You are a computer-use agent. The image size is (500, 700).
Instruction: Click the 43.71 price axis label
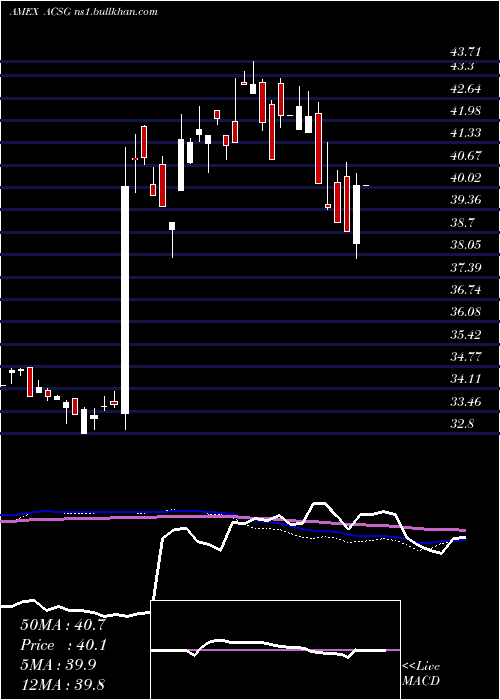(x=466, y=52)
